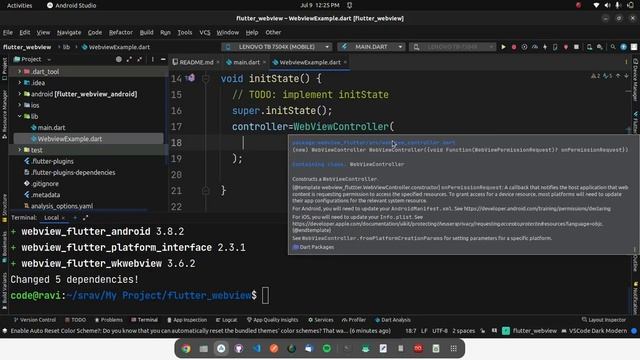This screenshot has width=640, height=360.
Task: Open the Refactor menu
Action: pyautogui.click(x=120, y=32)
